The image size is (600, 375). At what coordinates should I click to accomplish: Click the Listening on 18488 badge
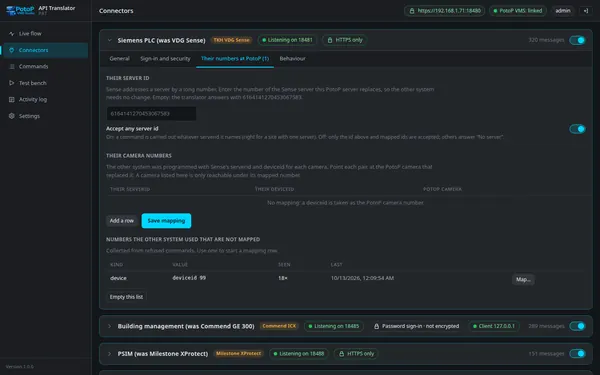298,354
